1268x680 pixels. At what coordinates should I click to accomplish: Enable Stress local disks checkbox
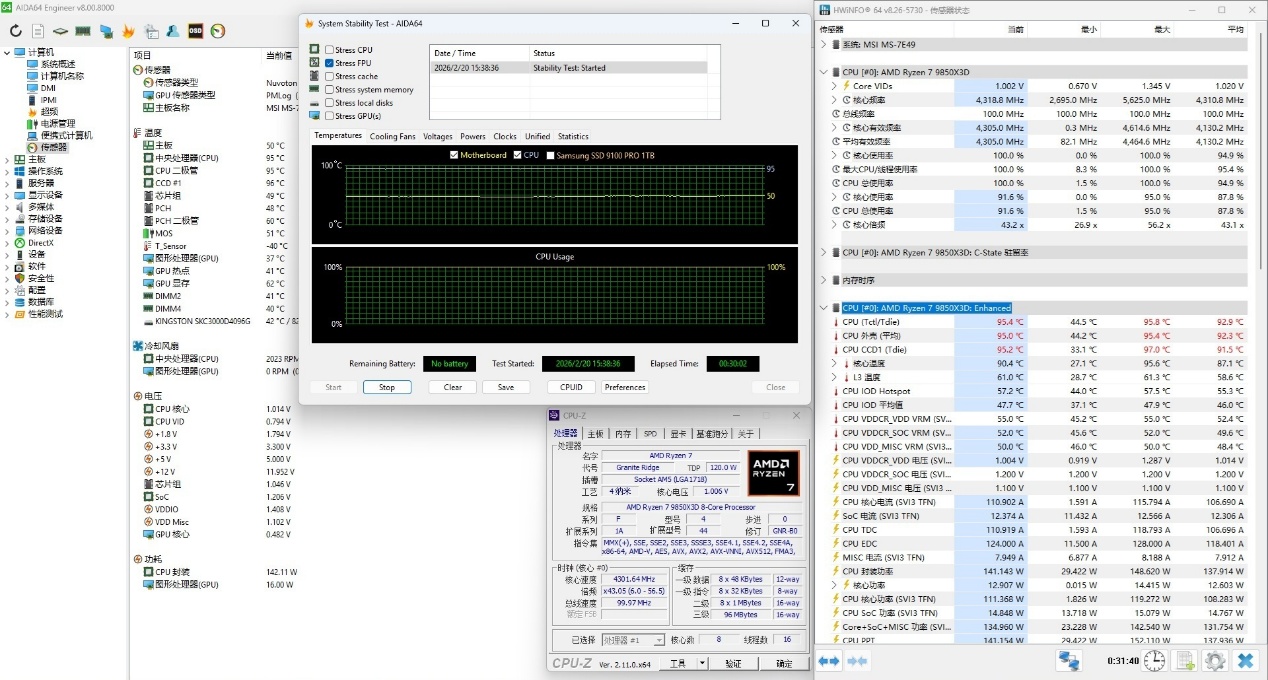click(329, 102)
